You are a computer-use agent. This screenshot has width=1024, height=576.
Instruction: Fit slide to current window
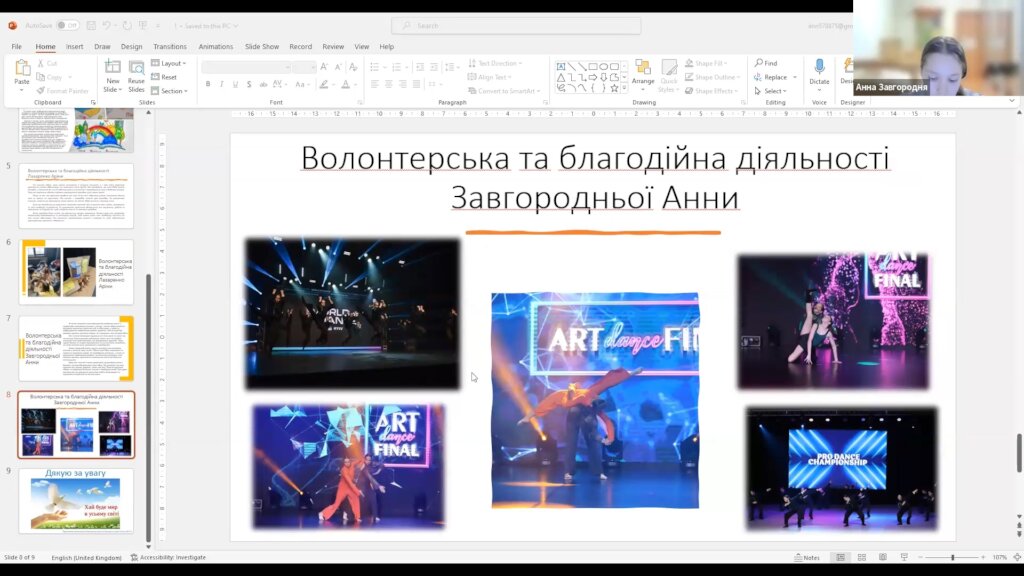pos(1017,557)
